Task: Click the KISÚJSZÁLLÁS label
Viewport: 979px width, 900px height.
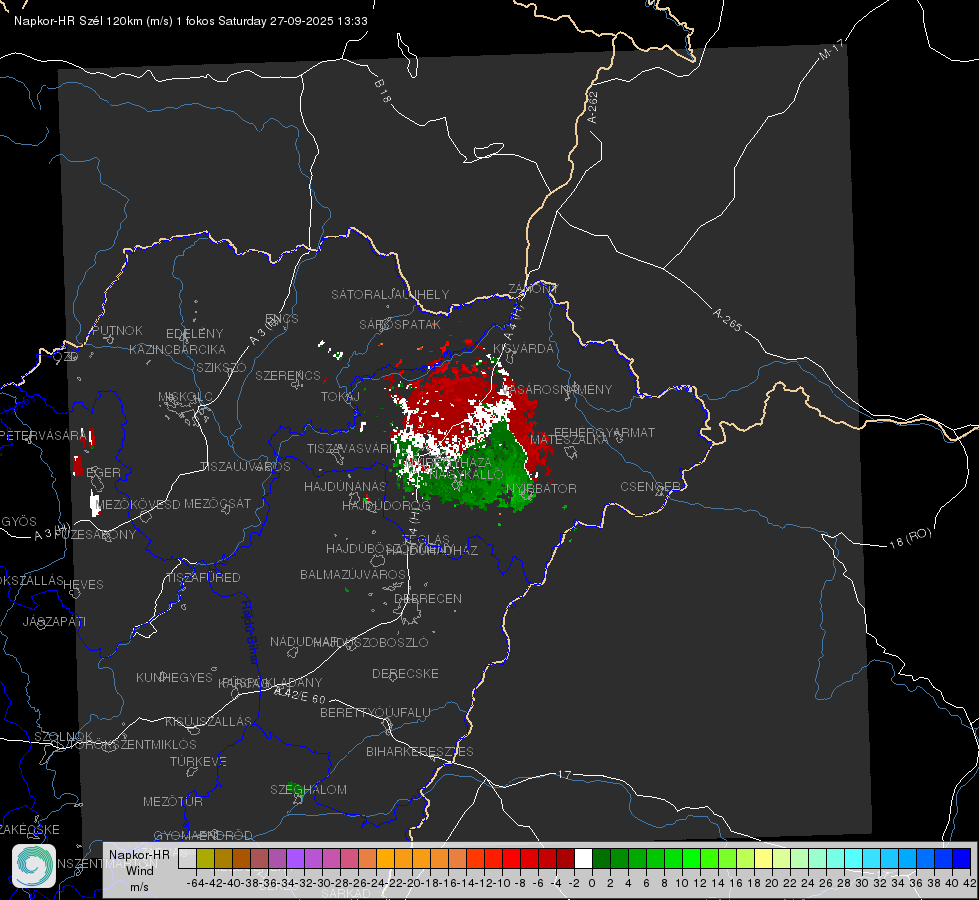Action: click(x=208, y=721)
